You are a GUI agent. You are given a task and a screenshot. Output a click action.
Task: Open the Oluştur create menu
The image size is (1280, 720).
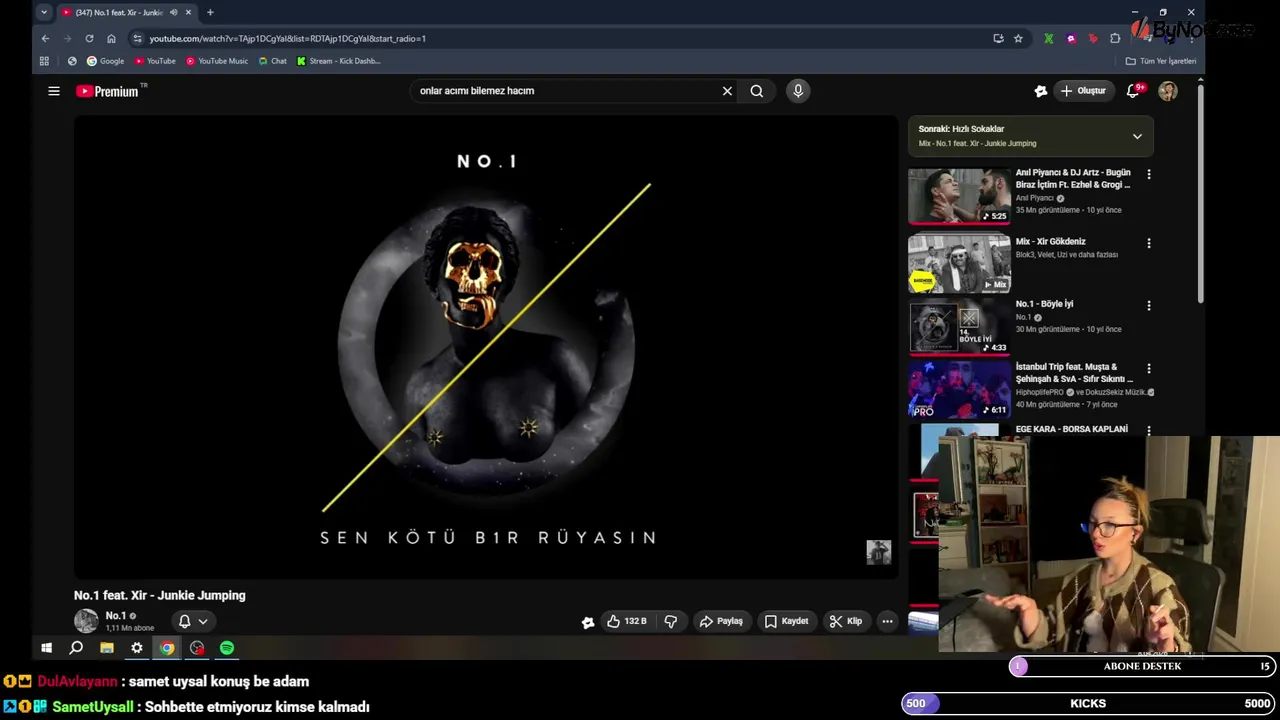(x=1084, y=91)
